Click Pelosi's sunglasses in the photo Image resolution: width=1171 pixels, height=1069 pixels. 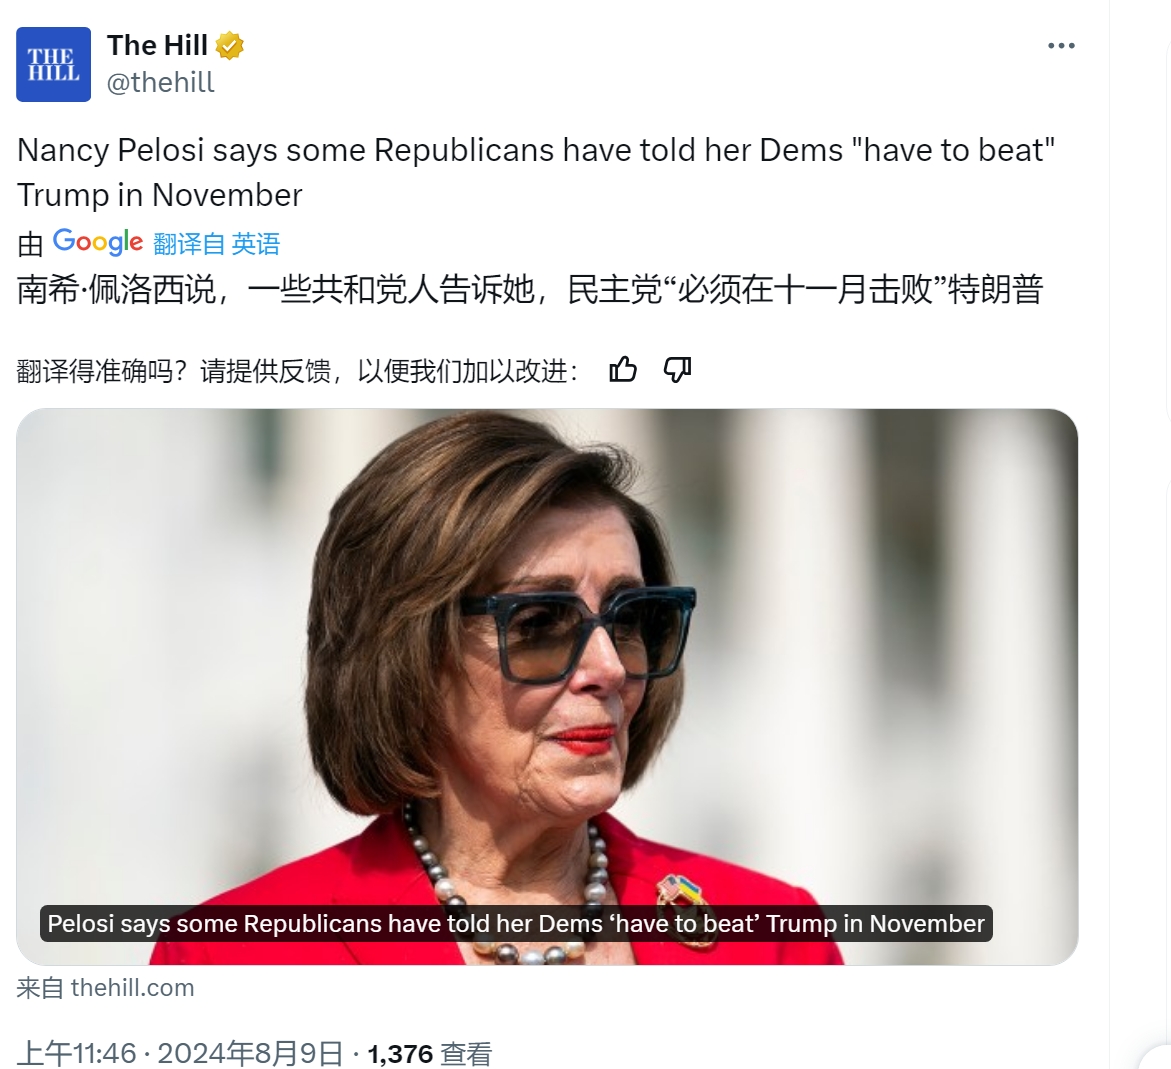[x=577, y=633]
